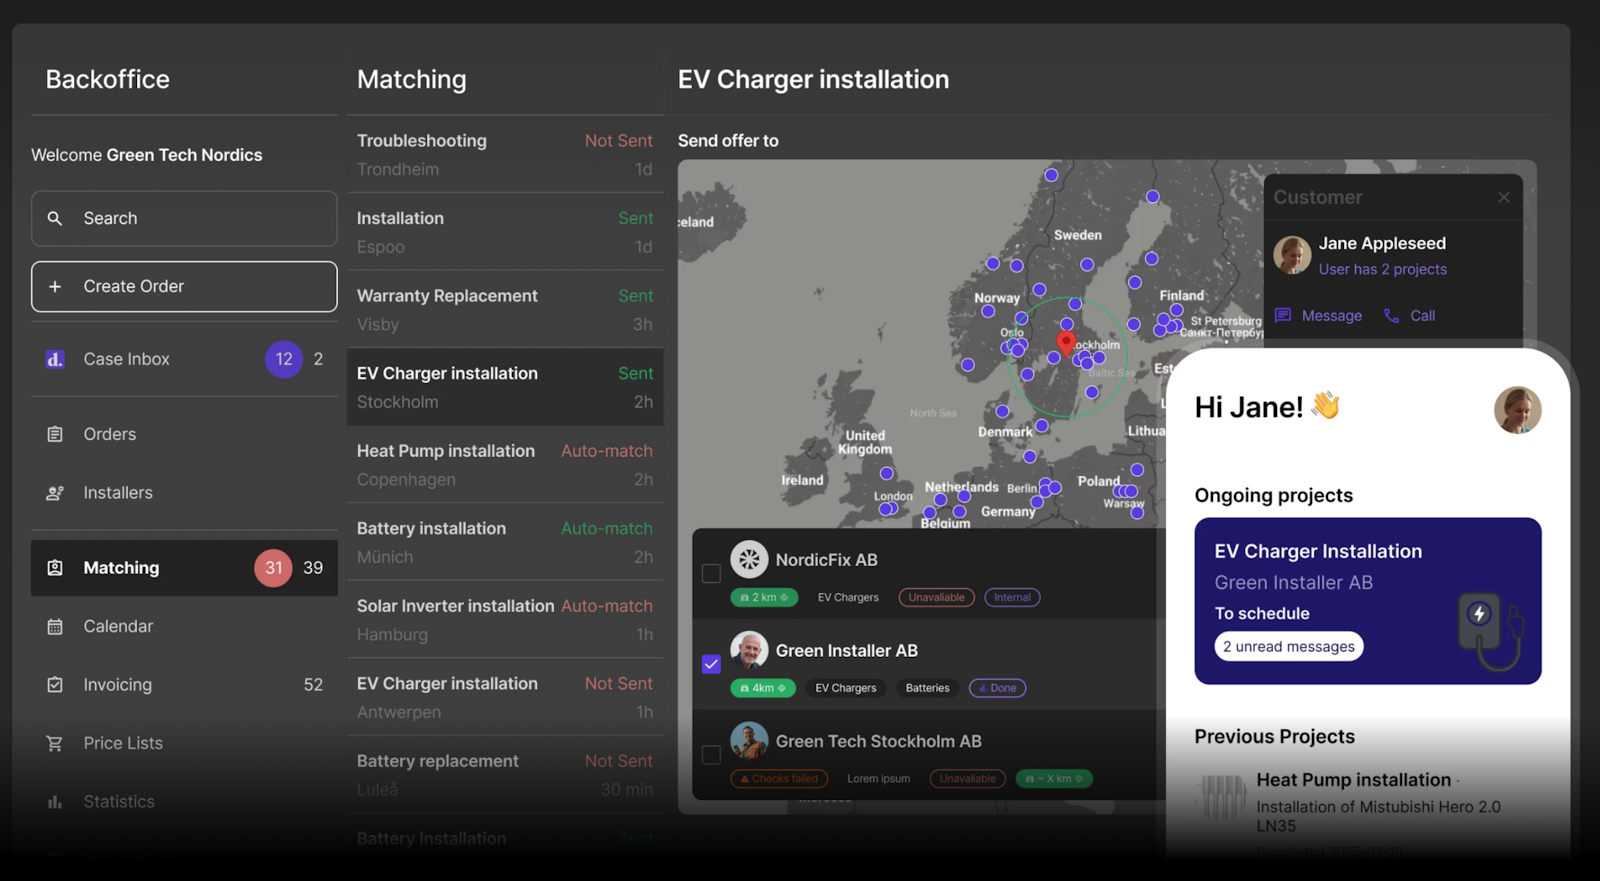Select Heat Pump installation Copenhagen entry
The image size is (1600, 881).
(x=504, y=465)
